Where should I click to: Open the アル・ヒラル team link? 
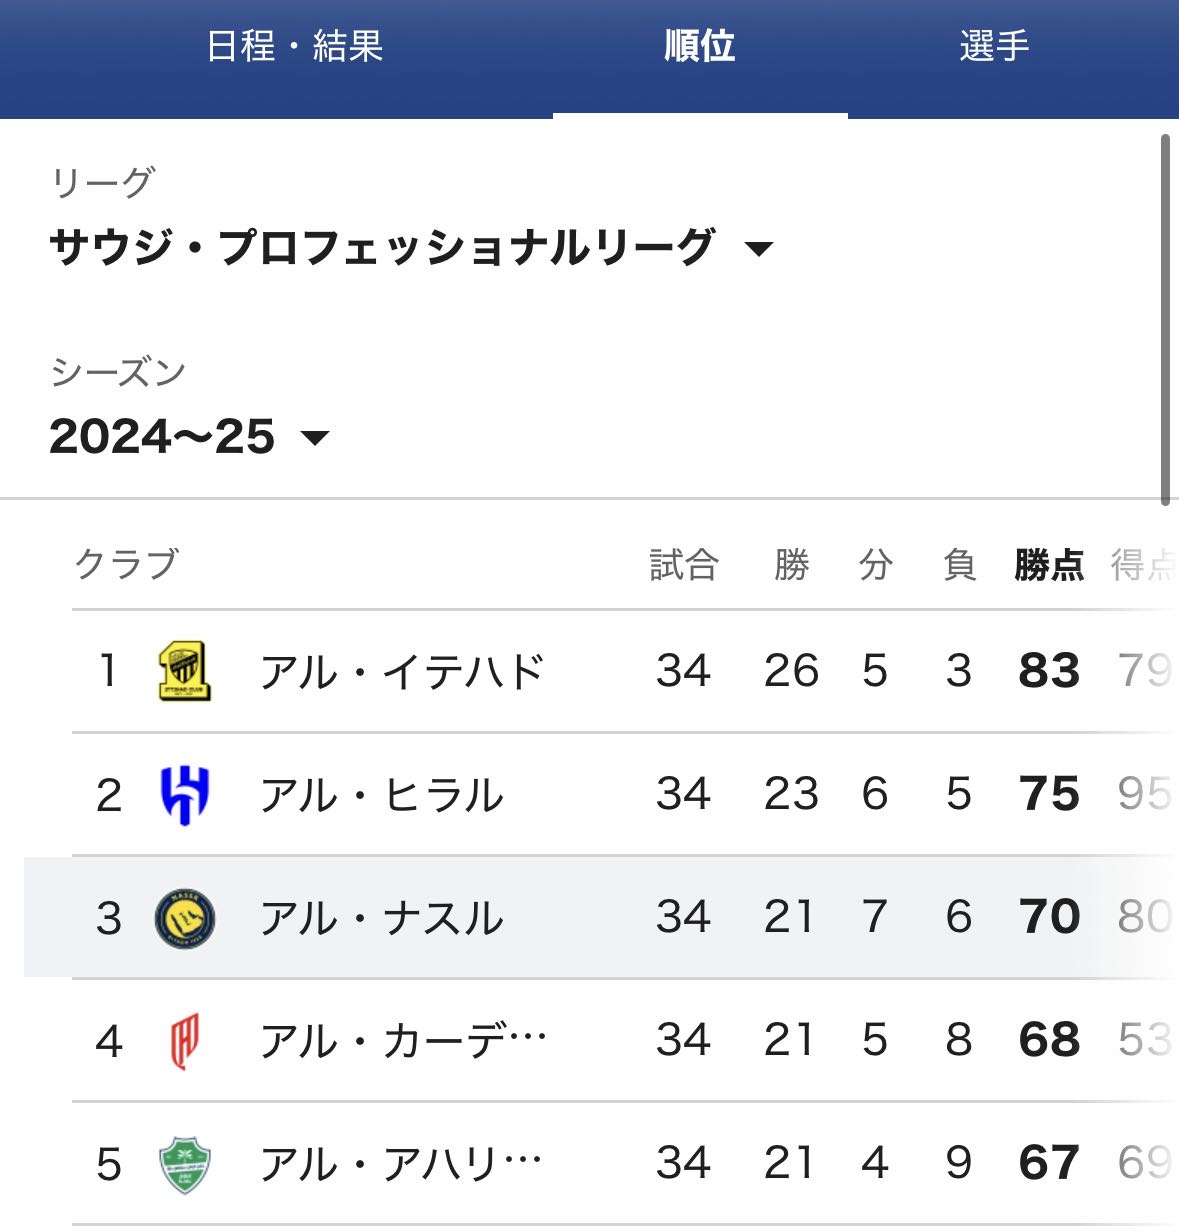coord(382,795)
